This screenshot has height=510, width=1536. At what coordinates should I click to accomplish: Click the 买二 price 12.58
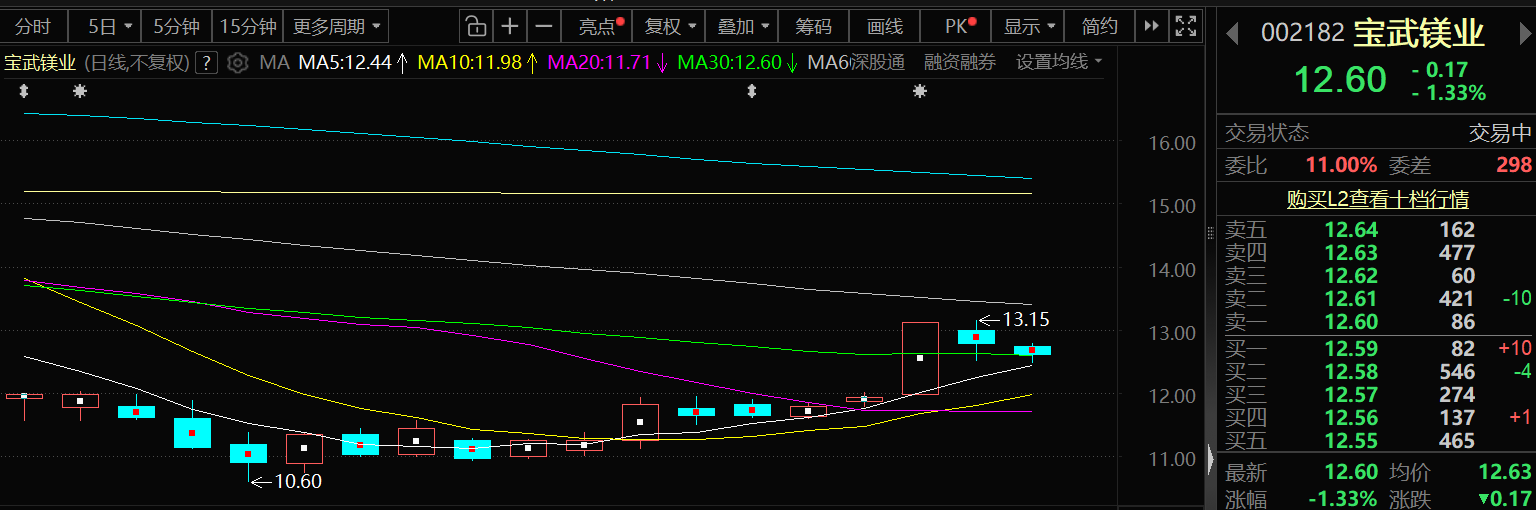(x=1351, y=372)
